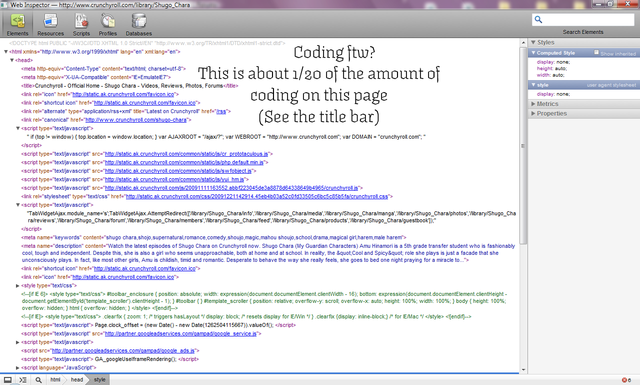Open the Elements panel
This screenshot has height=385, width=640.
click(18, 24)
